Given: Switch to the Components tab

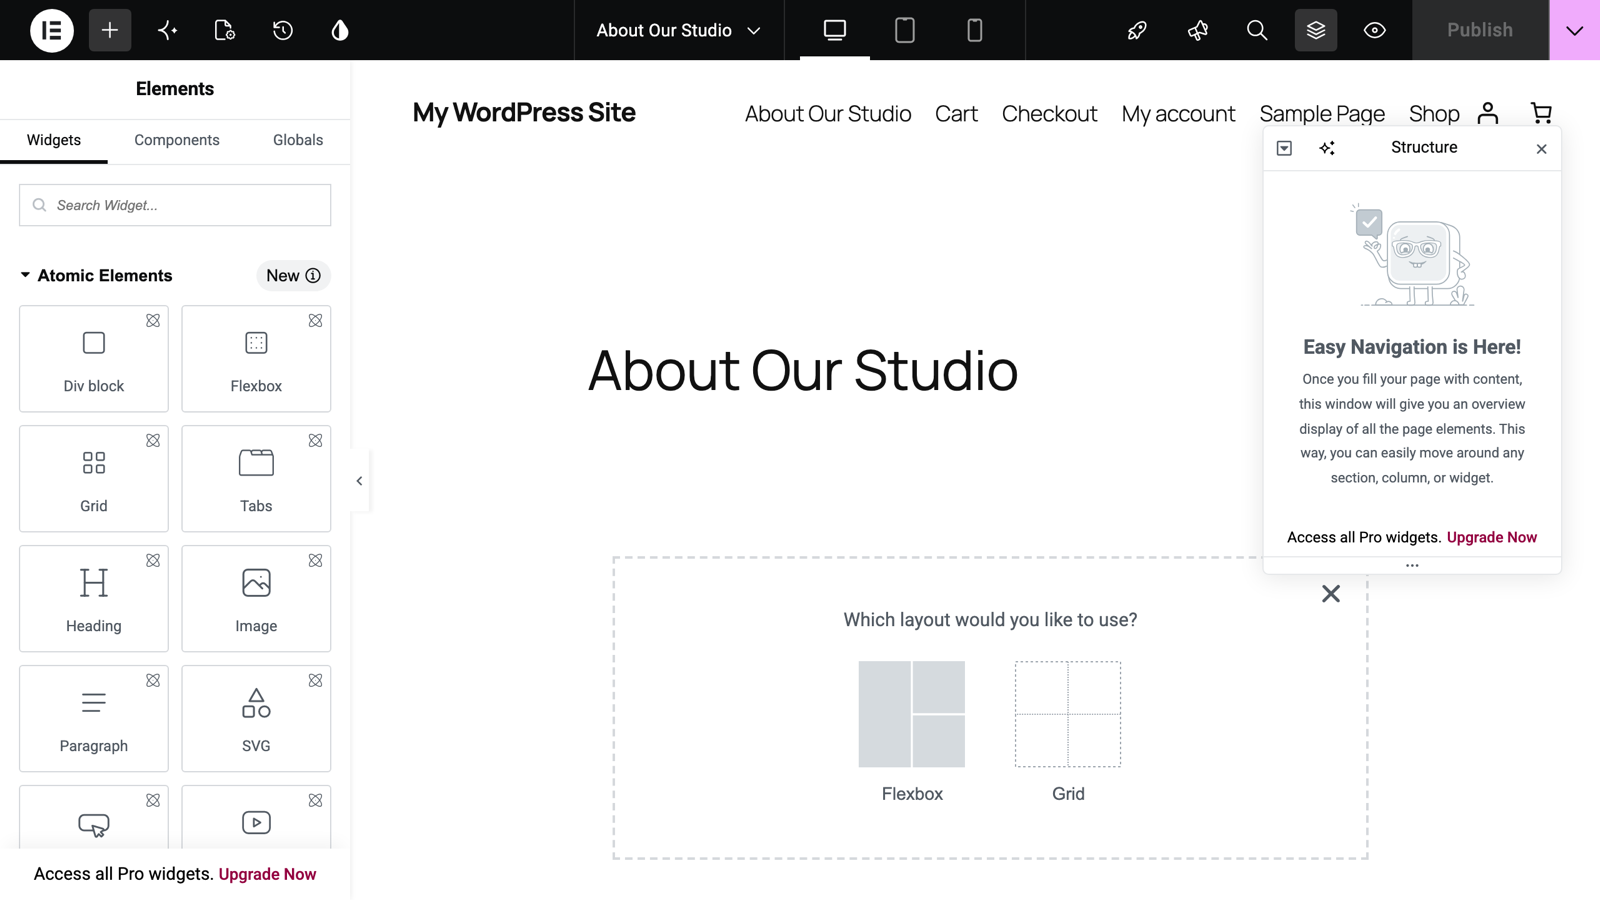Looking at the screenshot, I should (177, 140).
